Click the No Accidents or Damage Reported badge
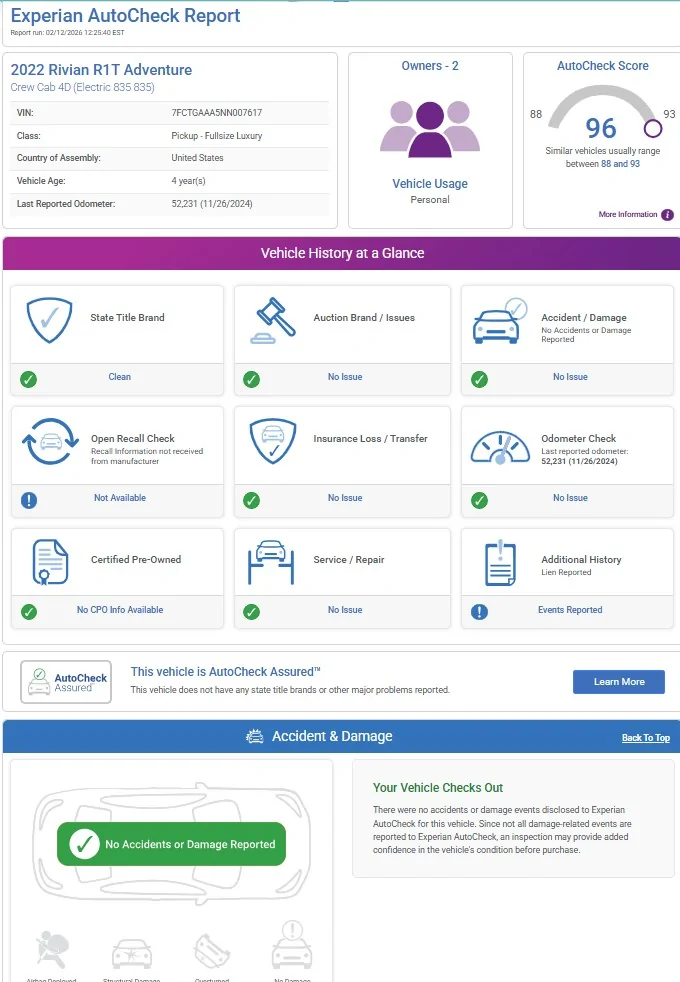This screenshot has height=982, width=680. (172, 844)
